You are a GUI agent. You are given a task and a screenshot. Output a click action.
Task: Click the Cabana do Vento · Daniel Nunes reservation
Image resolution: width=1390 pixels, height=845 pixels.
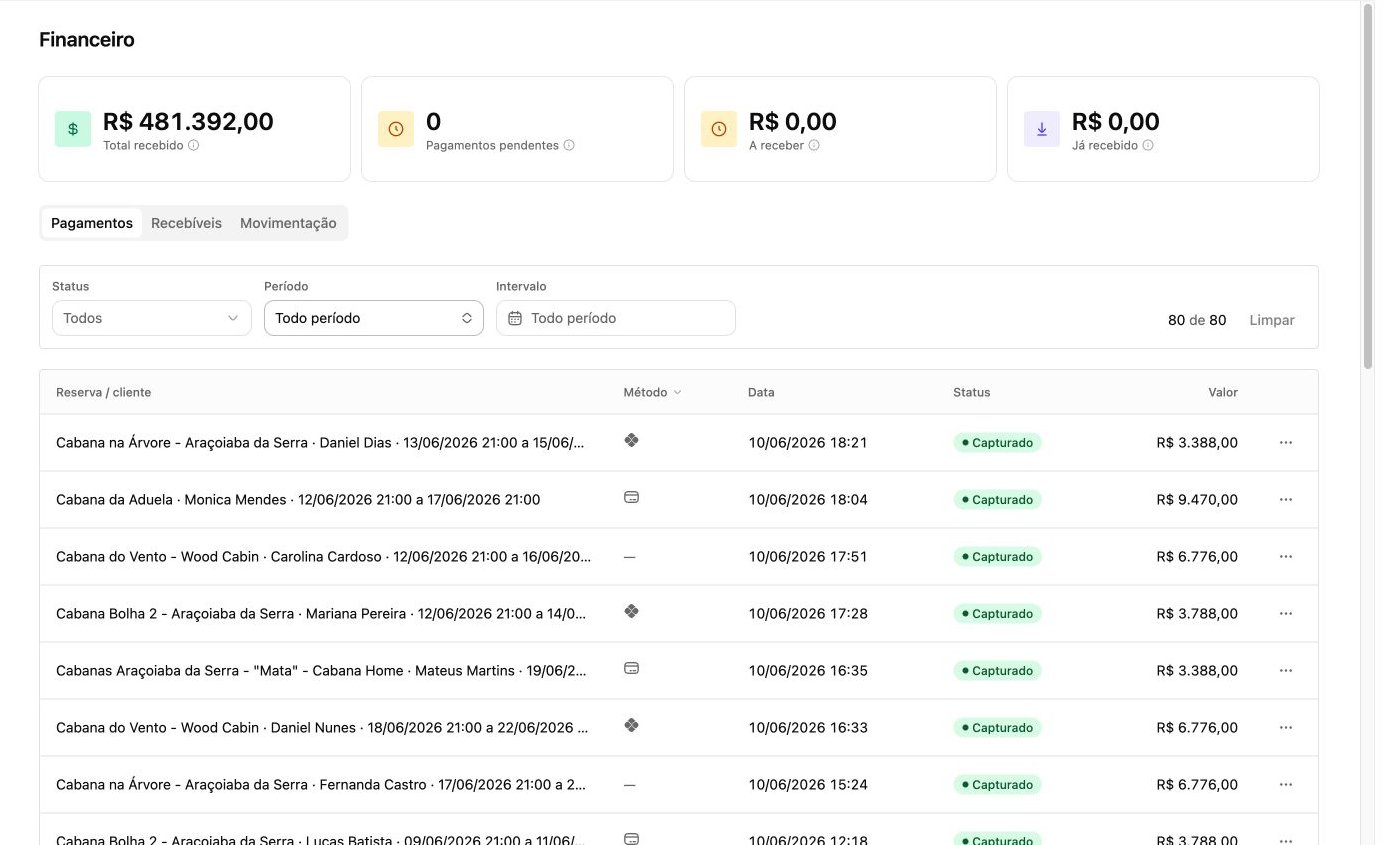(x=322, y=727)
